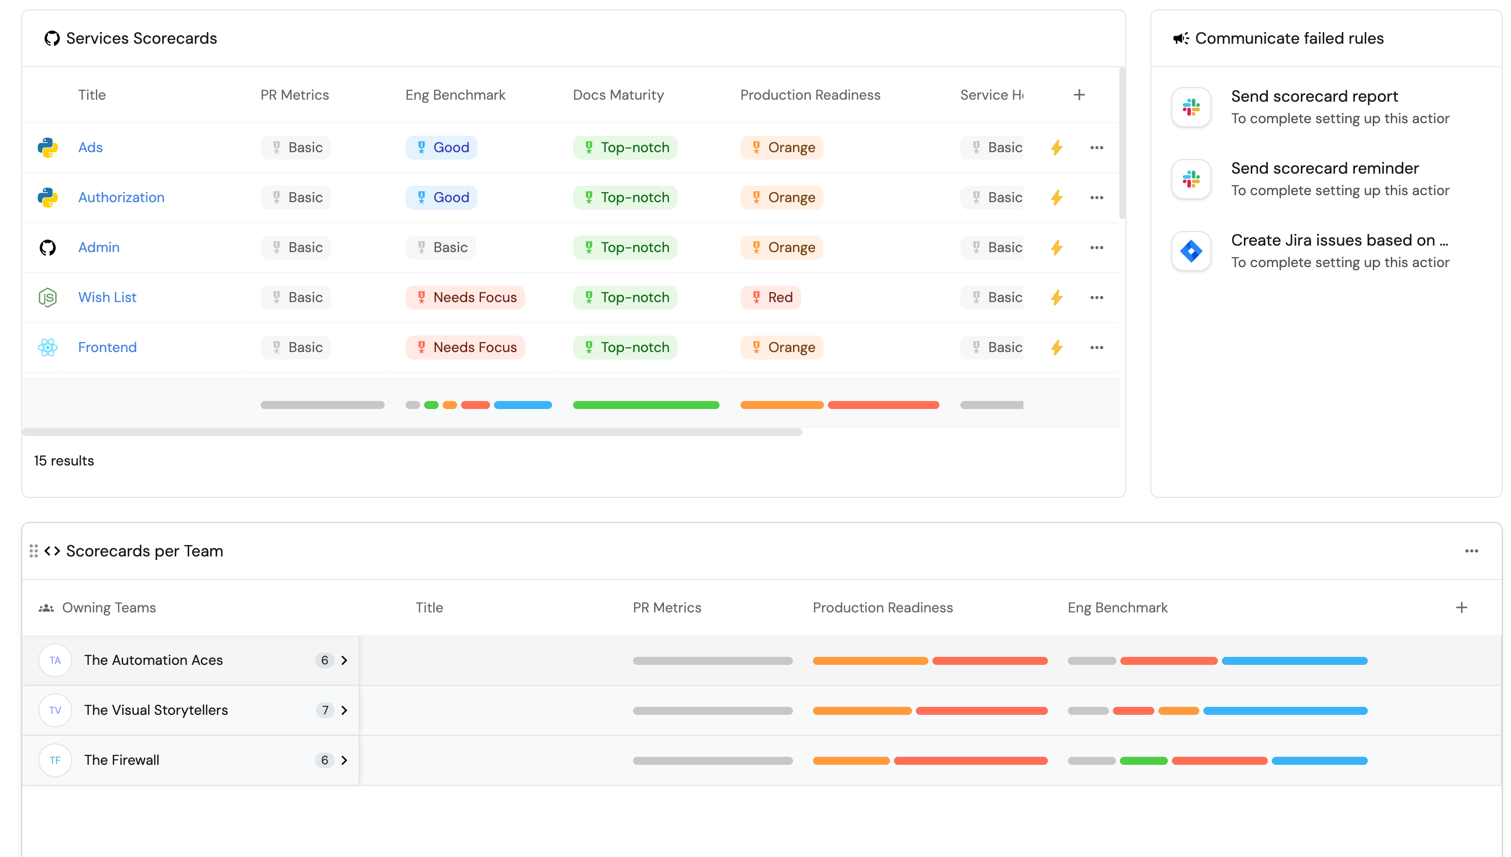
Task: Select Send scorecard reminder action
Action: pos(1324,169)
